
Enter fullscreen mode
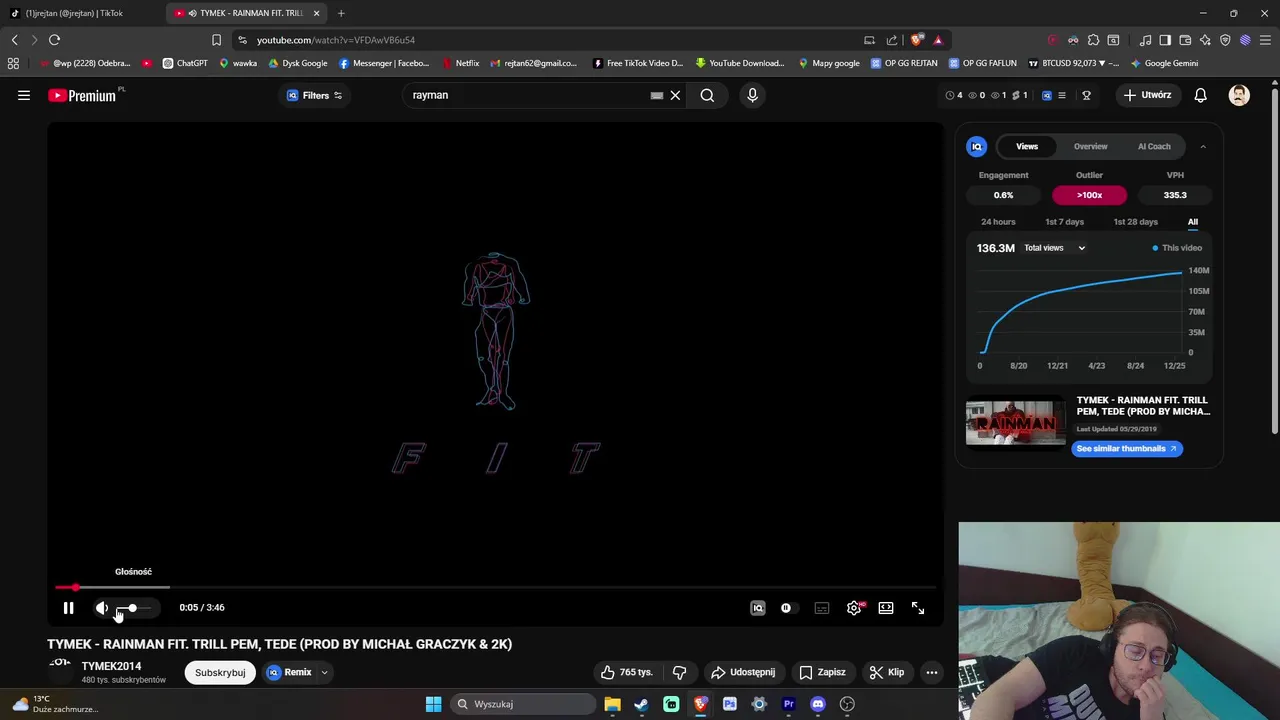(918, 608)
